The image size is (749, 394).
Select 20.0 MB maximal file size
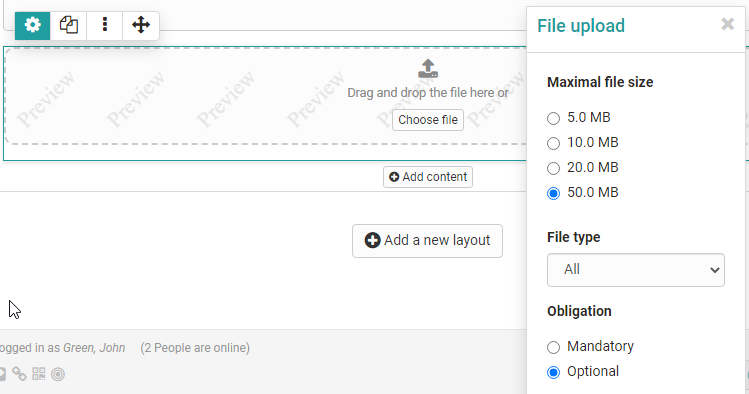[x=553, y=168]
